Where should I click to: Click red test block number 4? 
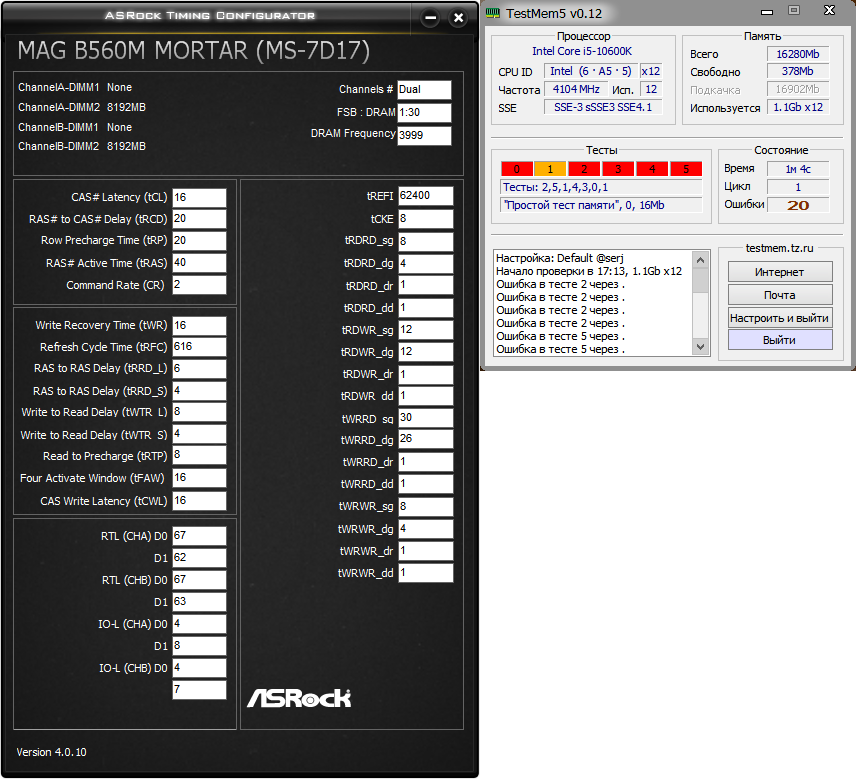pyautogui.click(x=652, y=169)
